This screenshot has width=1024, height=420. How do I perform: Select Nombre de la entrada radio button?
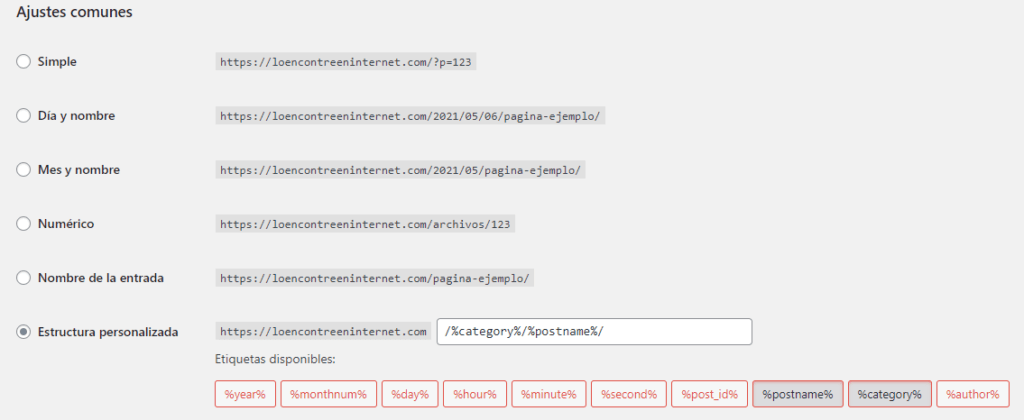[x=24, y=278]
